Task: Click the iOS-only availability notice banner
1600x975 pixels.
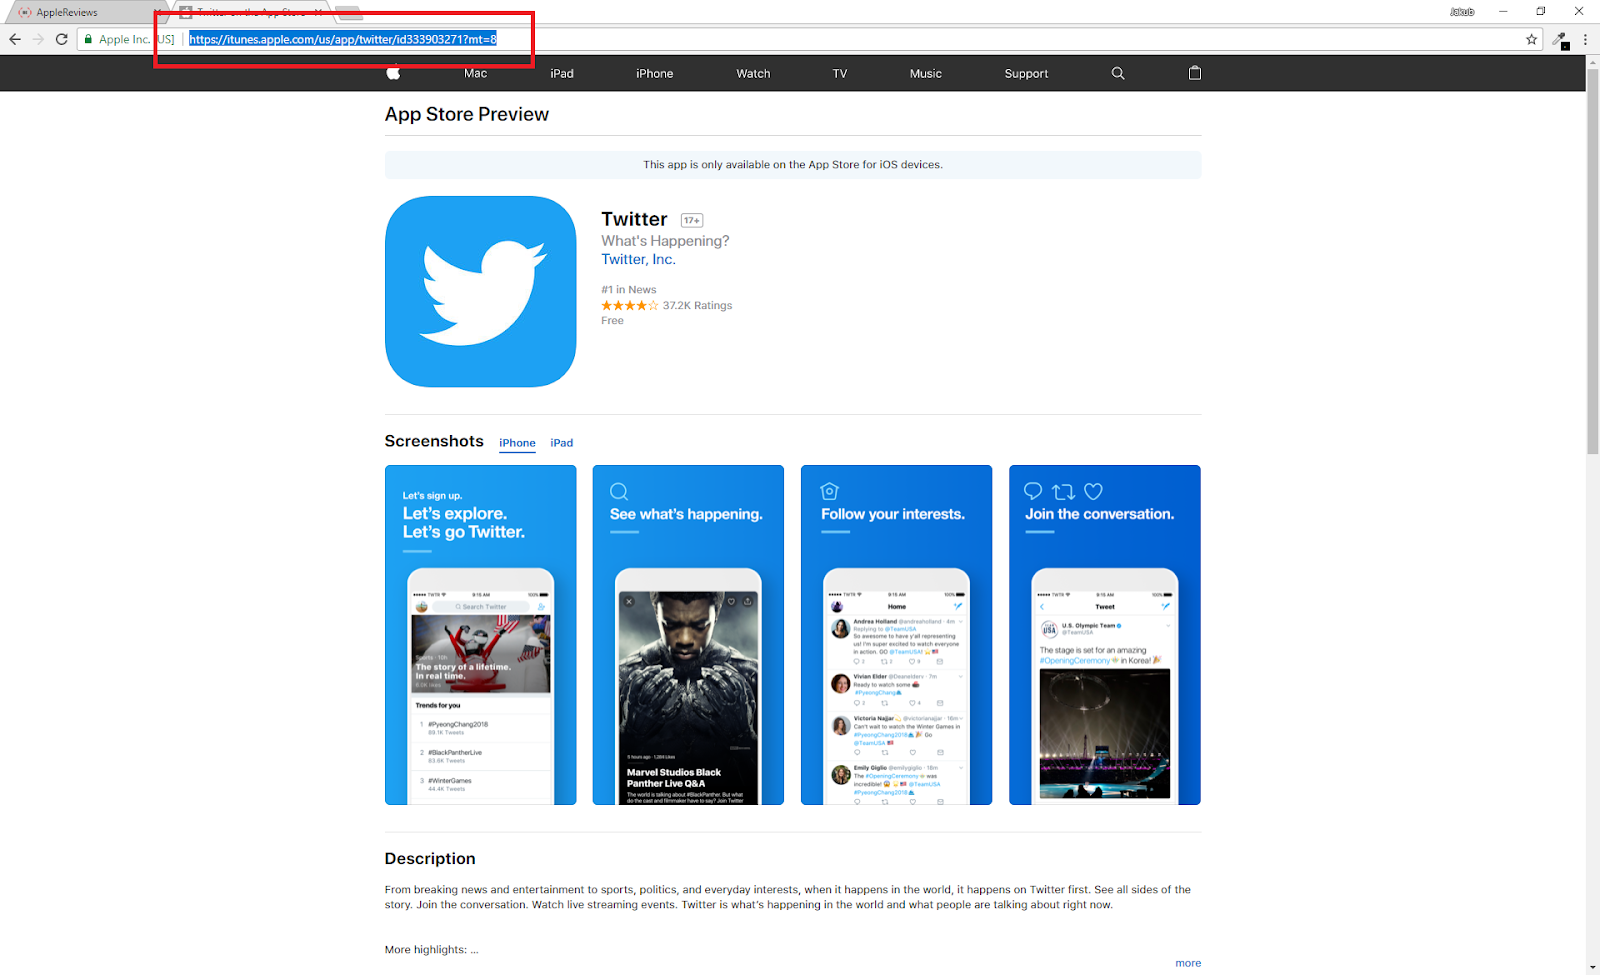Action: pos(793,165)
